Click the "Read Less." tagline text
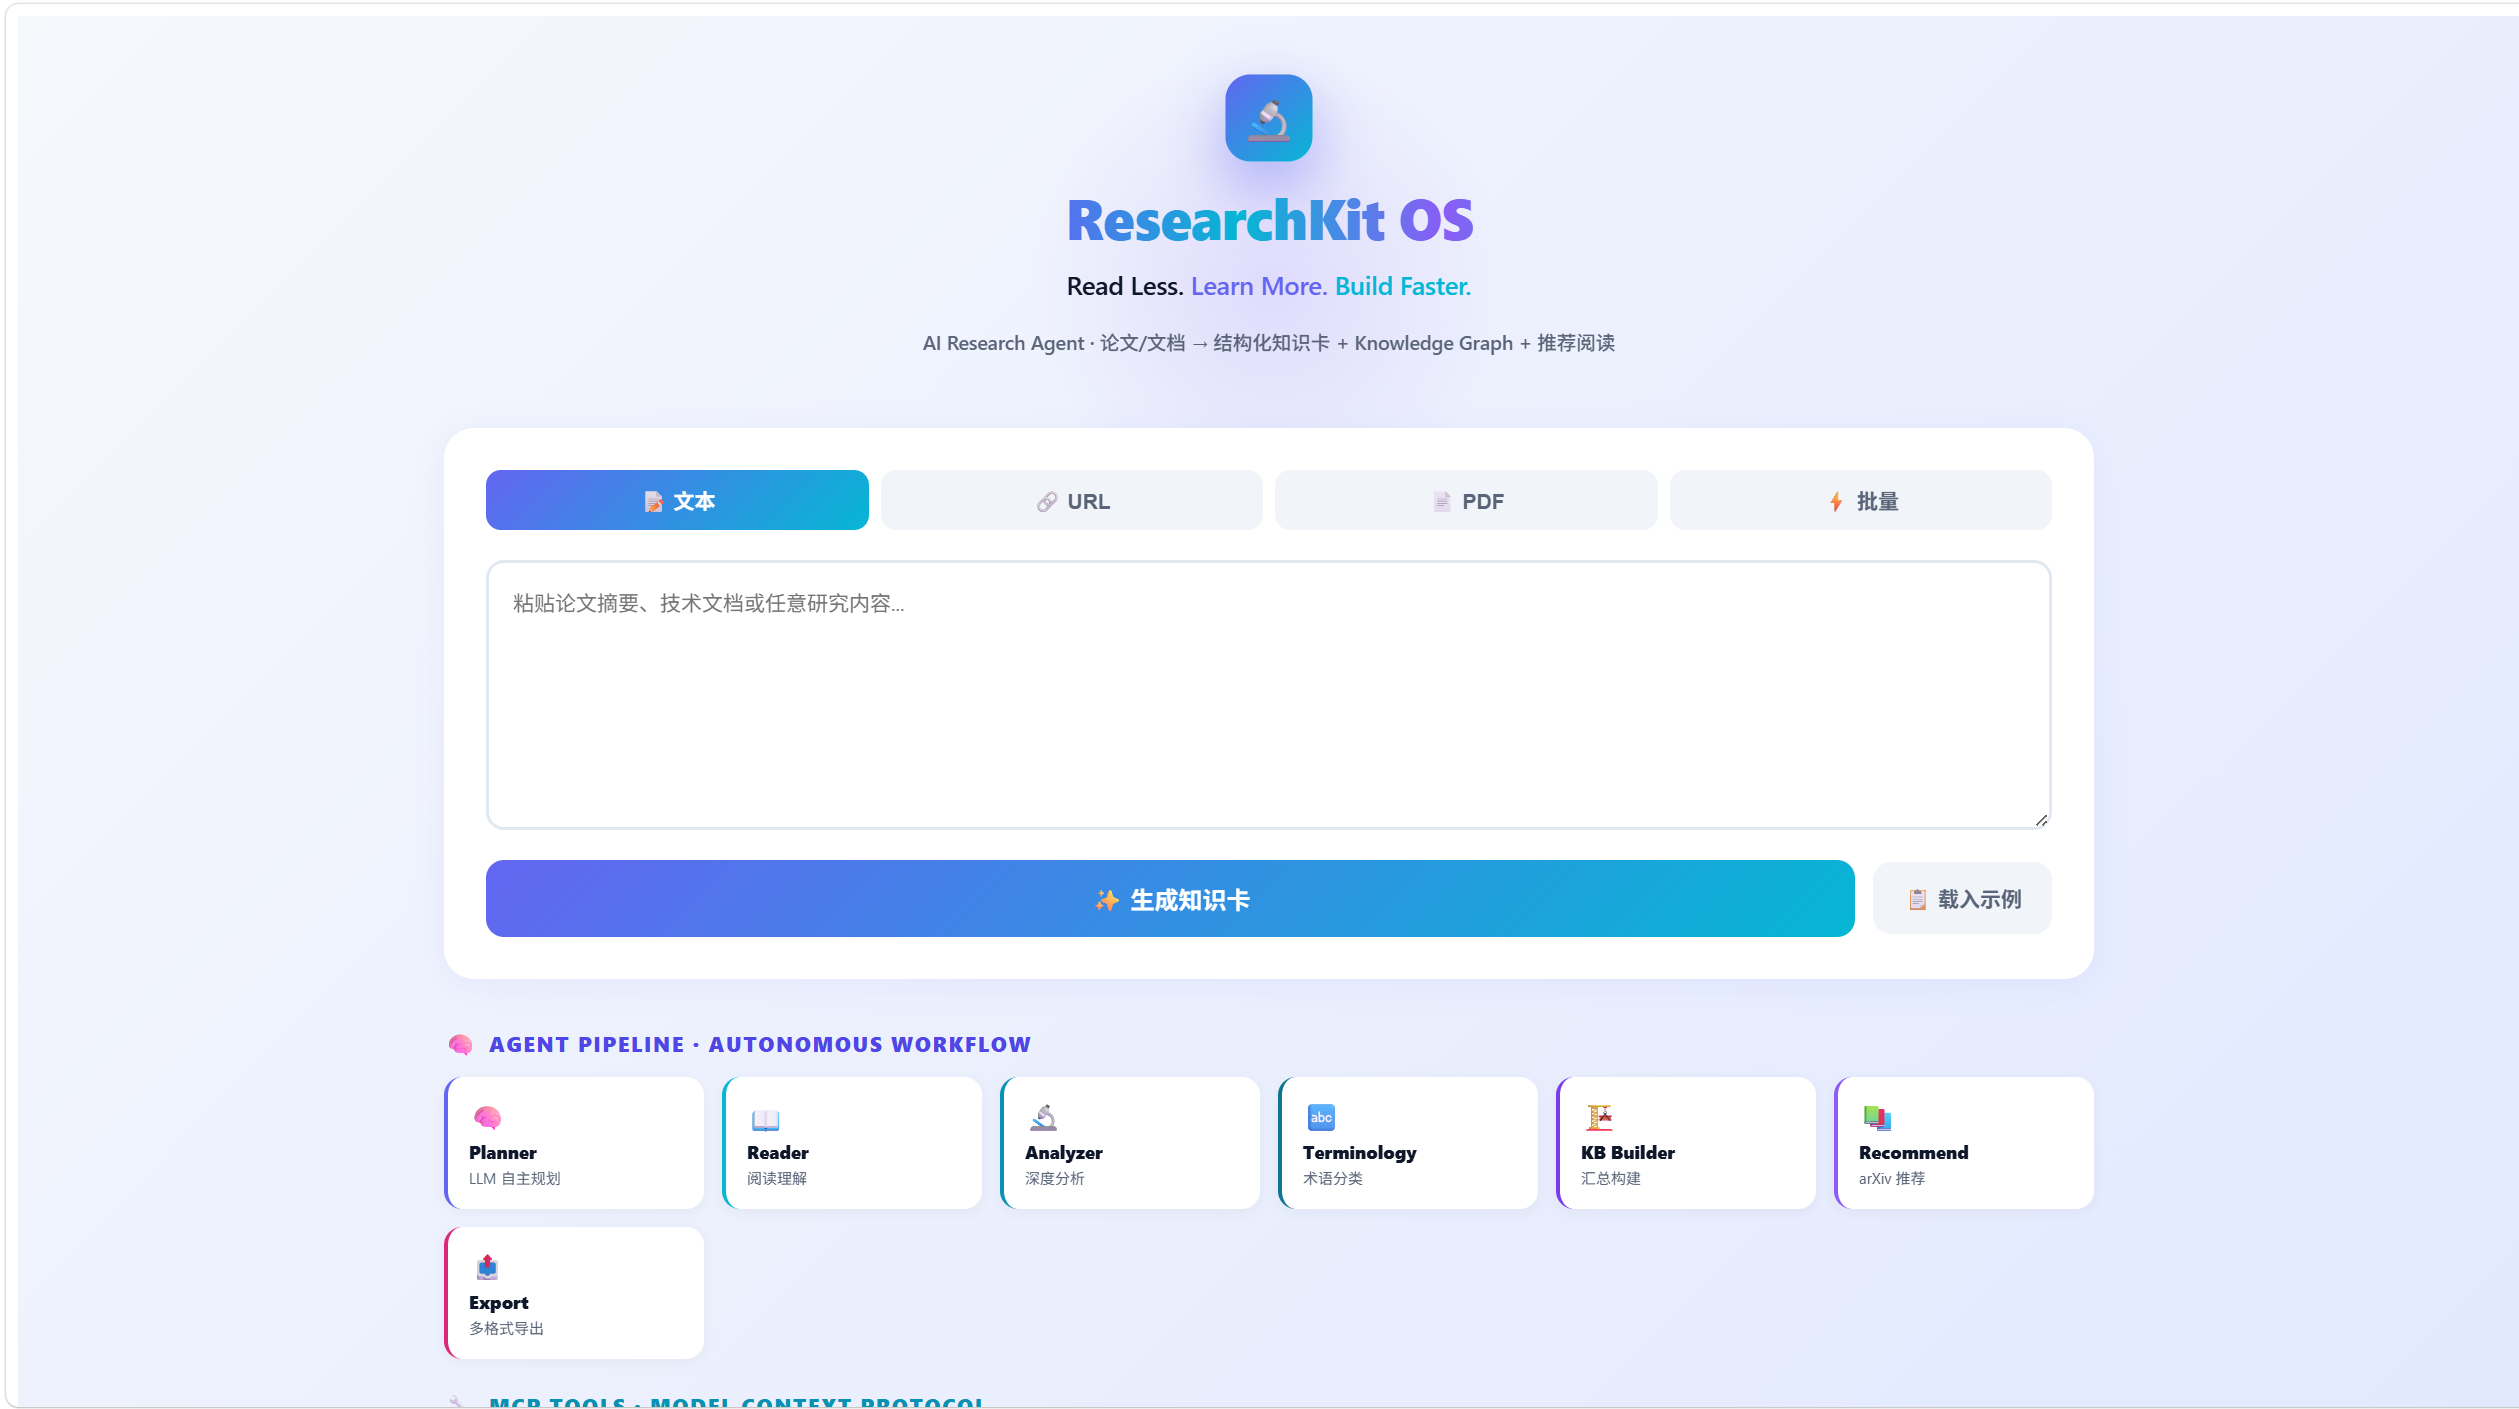Viewport: 2519px width, 1409px height. click(x=1125, y=286)
